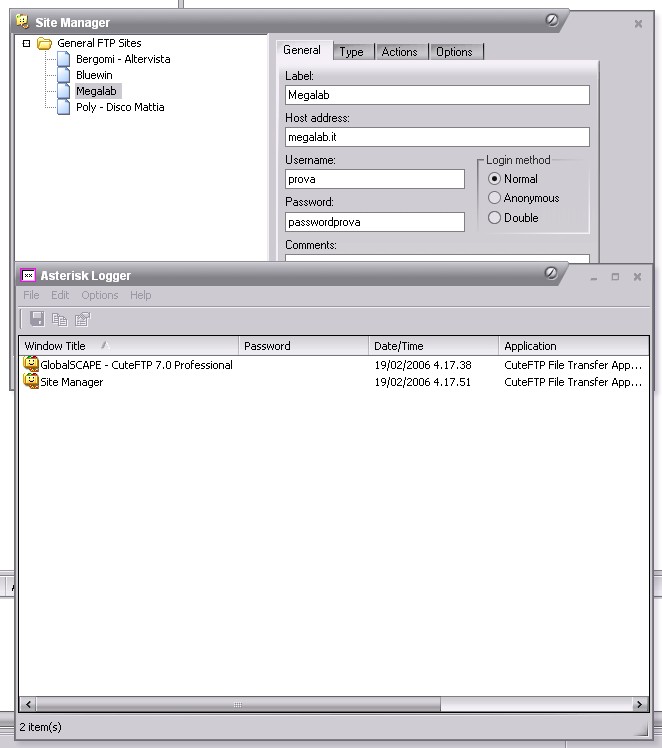Click the Megalab site page icon

point(63,91)
